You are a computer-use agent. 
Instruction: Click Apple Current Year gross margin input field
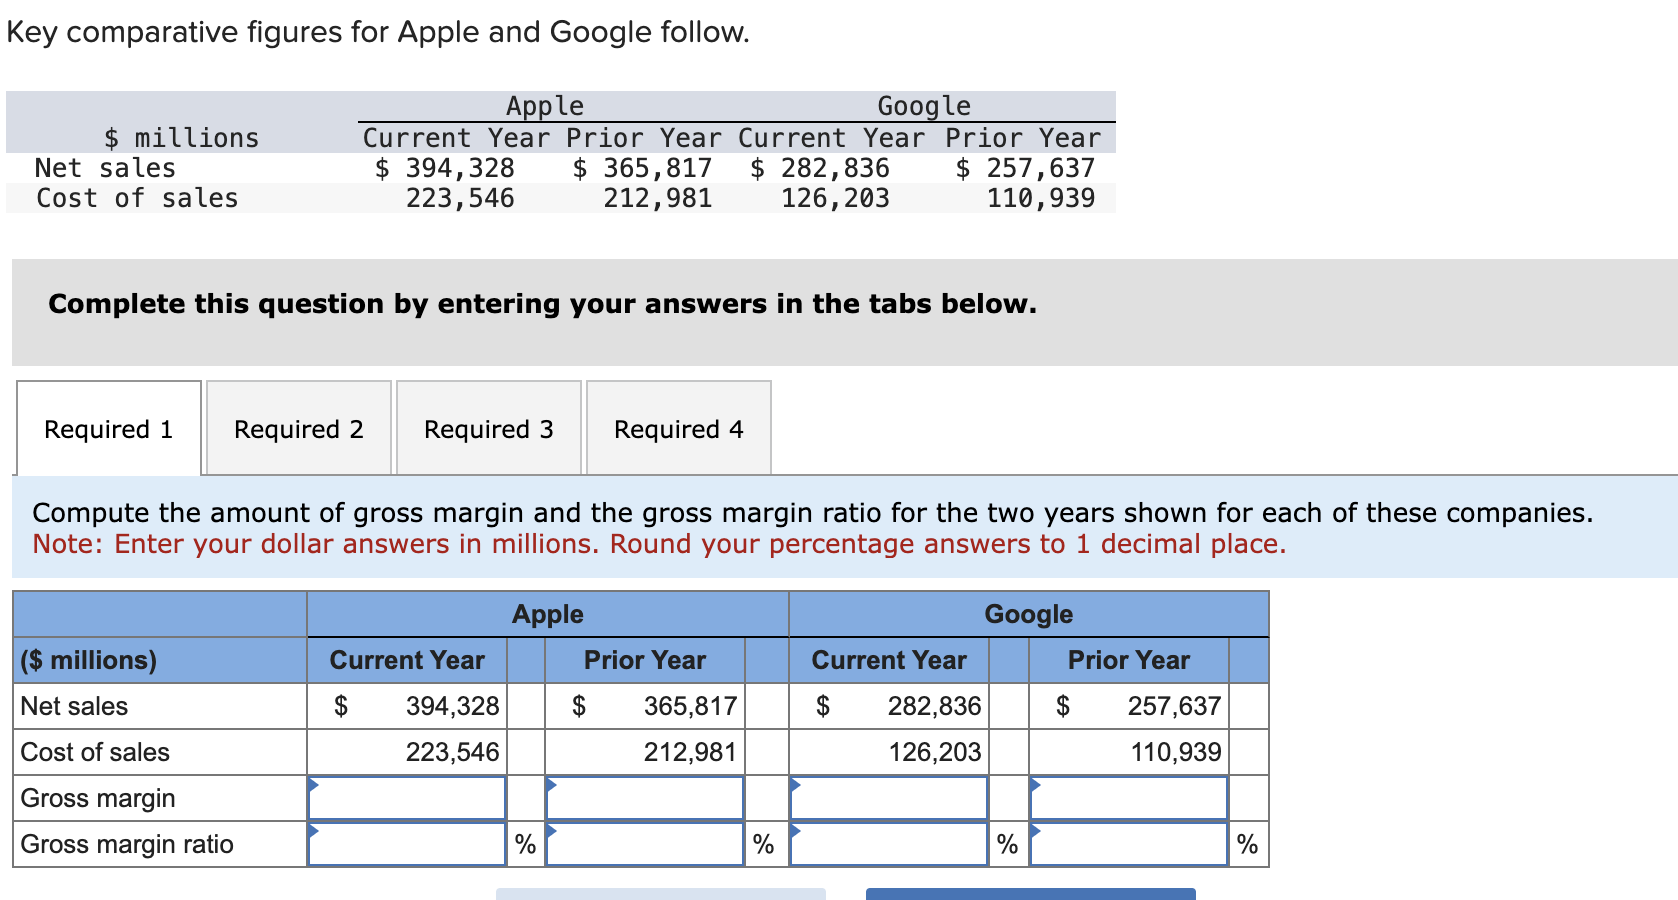coord(406,797)
